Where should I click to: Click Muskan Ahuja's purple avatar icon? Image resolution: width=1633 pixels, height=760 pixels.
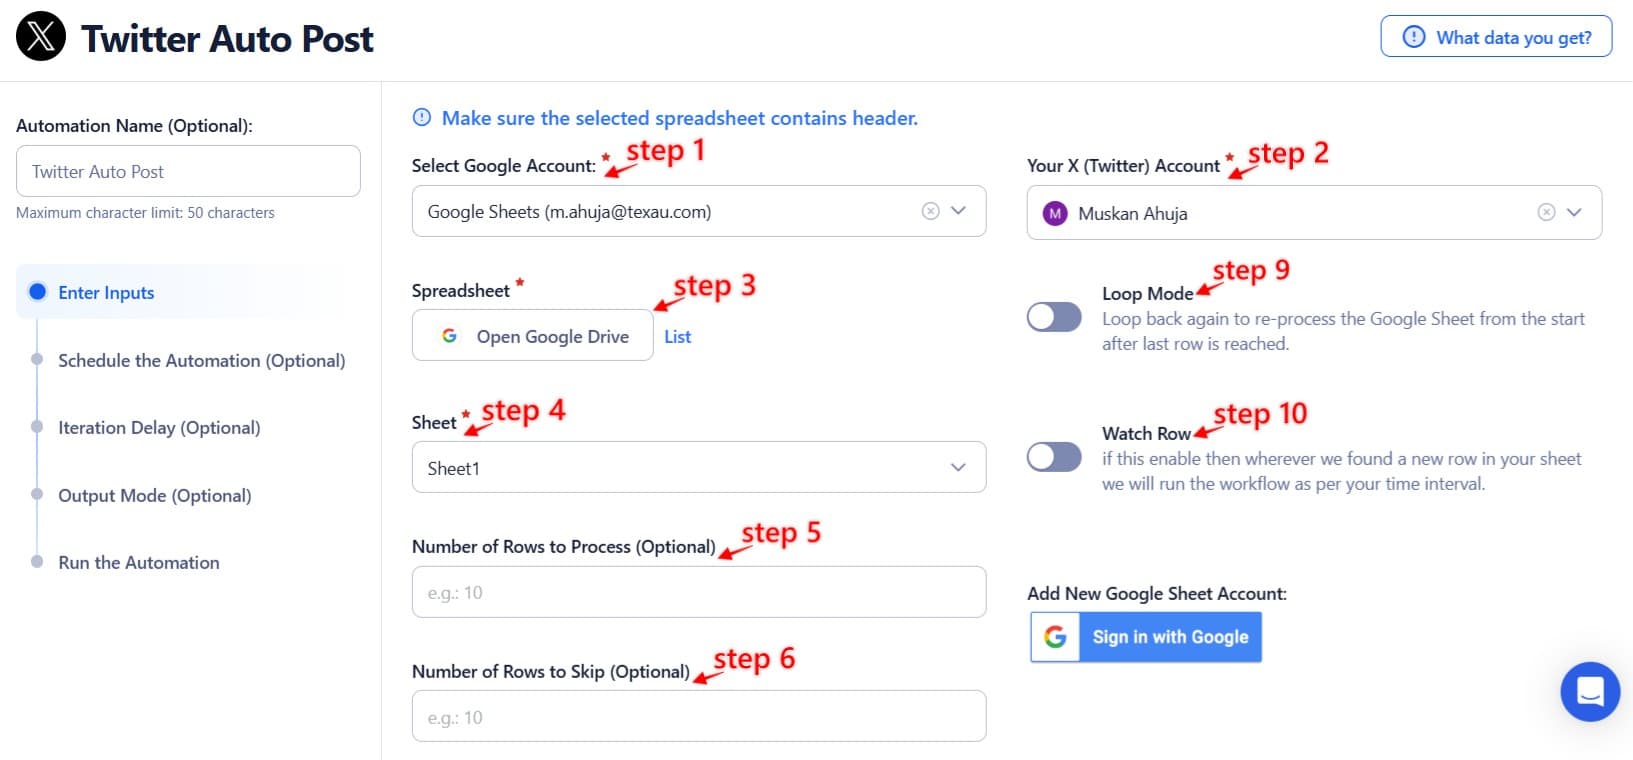(x=1054, y=213)
